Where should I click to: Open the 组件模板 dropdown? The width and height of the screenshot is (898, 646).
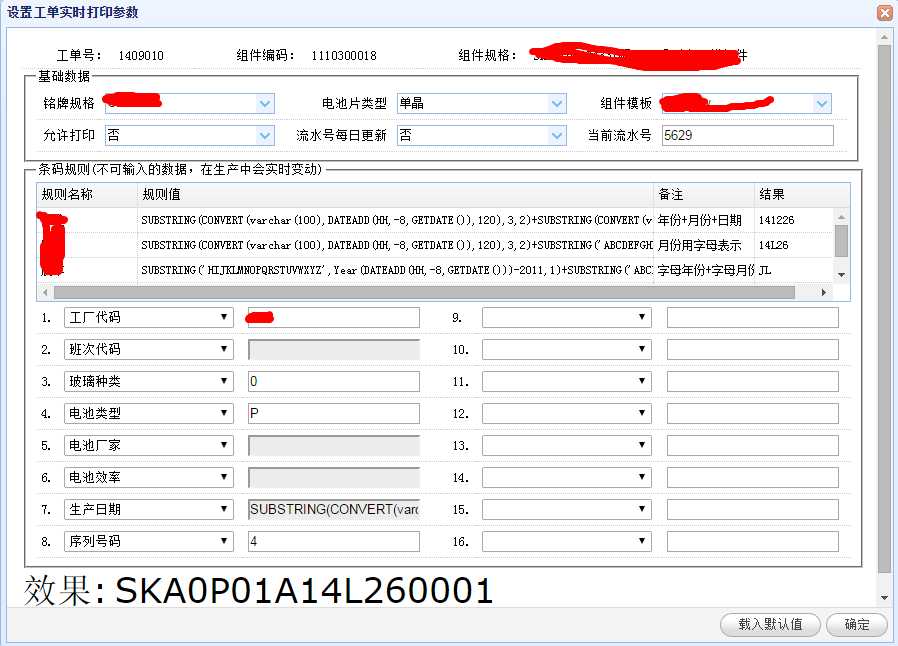click(822, 104)
